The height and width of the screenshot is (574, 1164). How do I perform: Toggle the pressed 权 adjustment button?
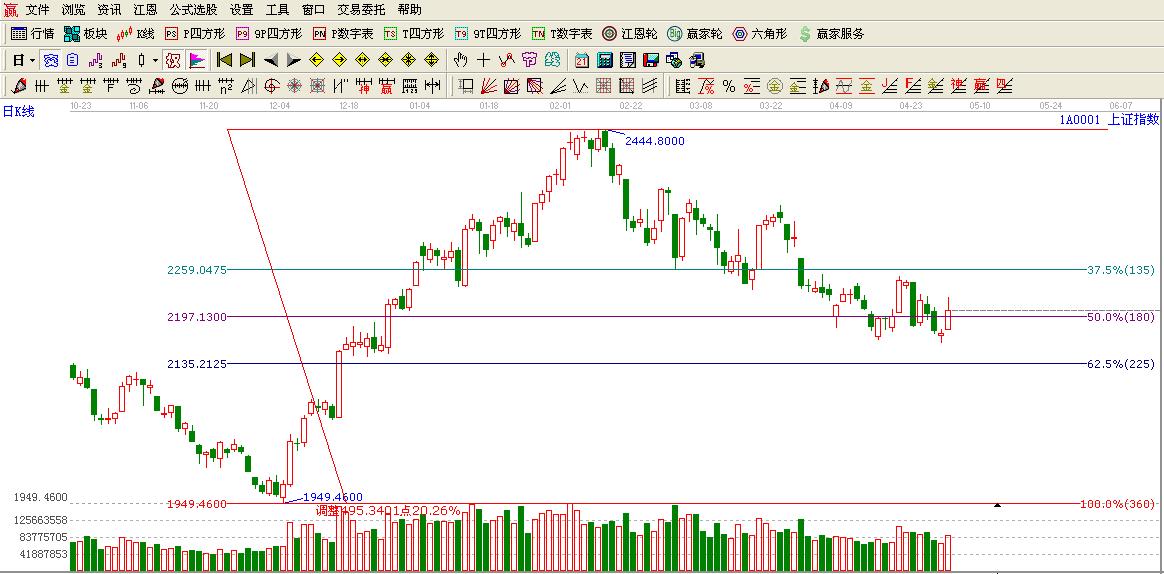pyautogui.click(x=173, y=60)
